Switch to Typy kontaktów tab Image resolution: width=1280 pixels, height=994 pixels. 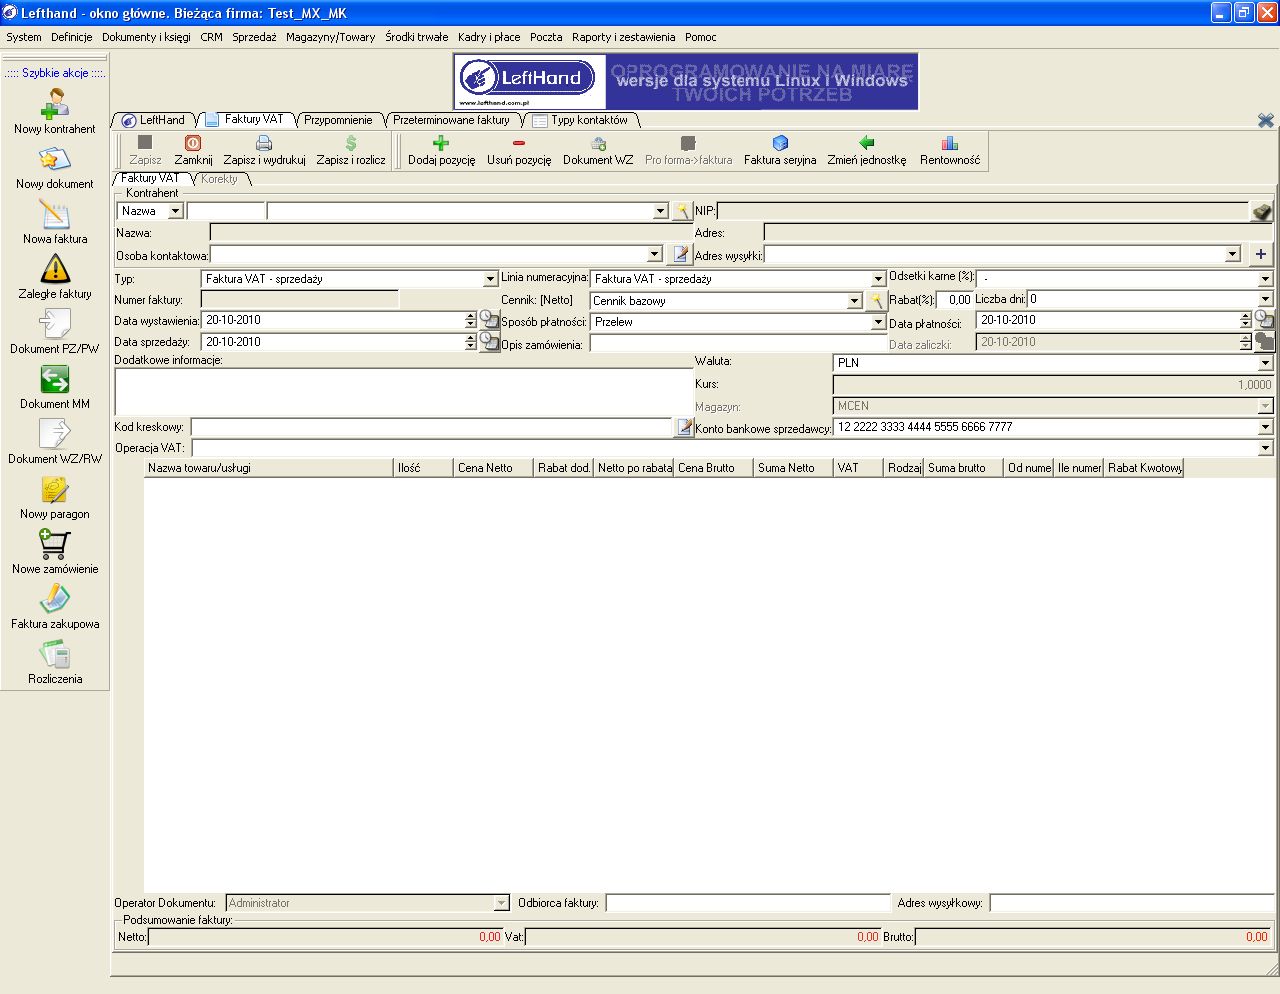pos(581,120)
